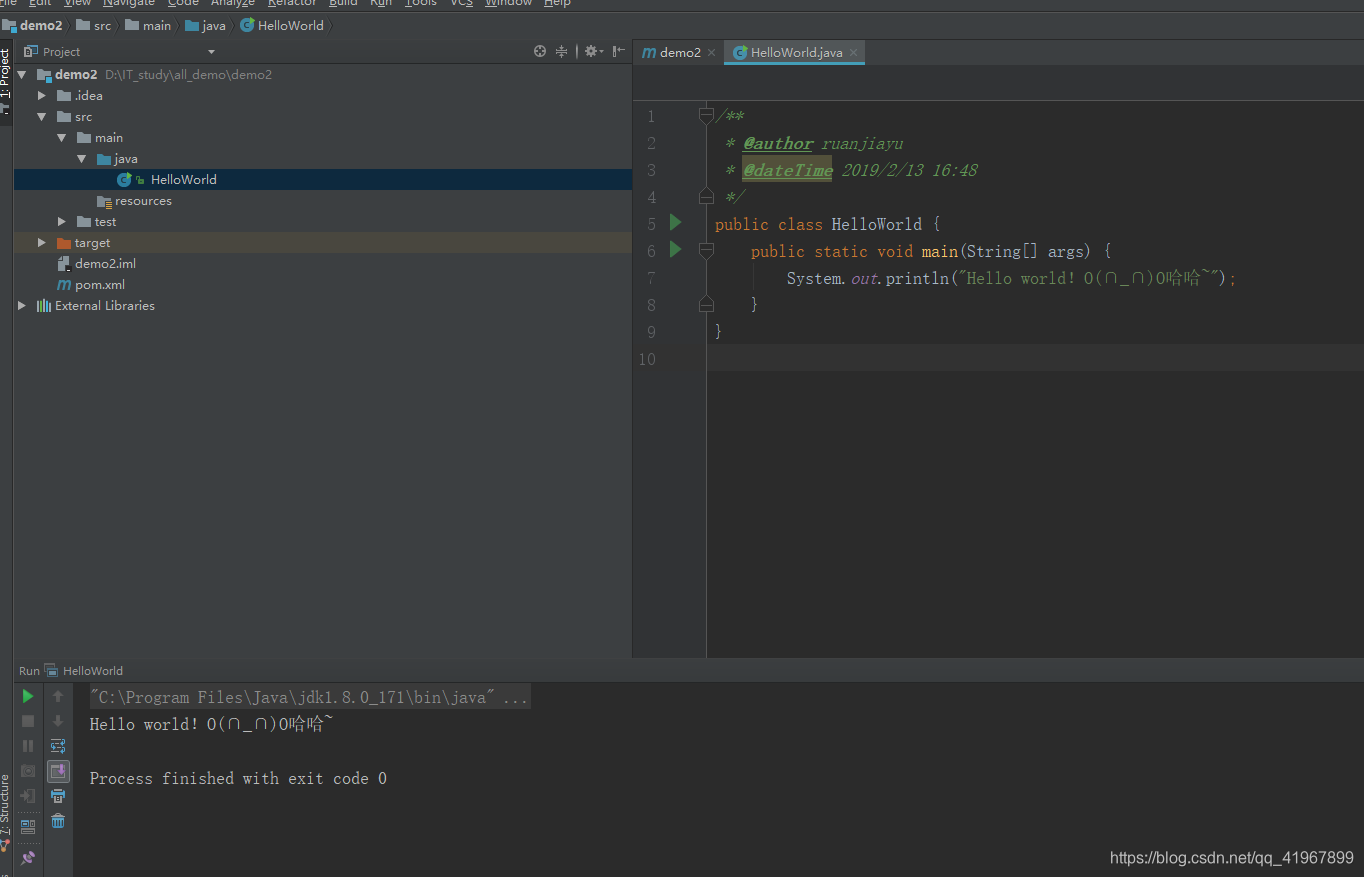Clear console with the trash can icon
This screenshot has width=1364, height=877.
pyautogui.click(x=58, y=821)
